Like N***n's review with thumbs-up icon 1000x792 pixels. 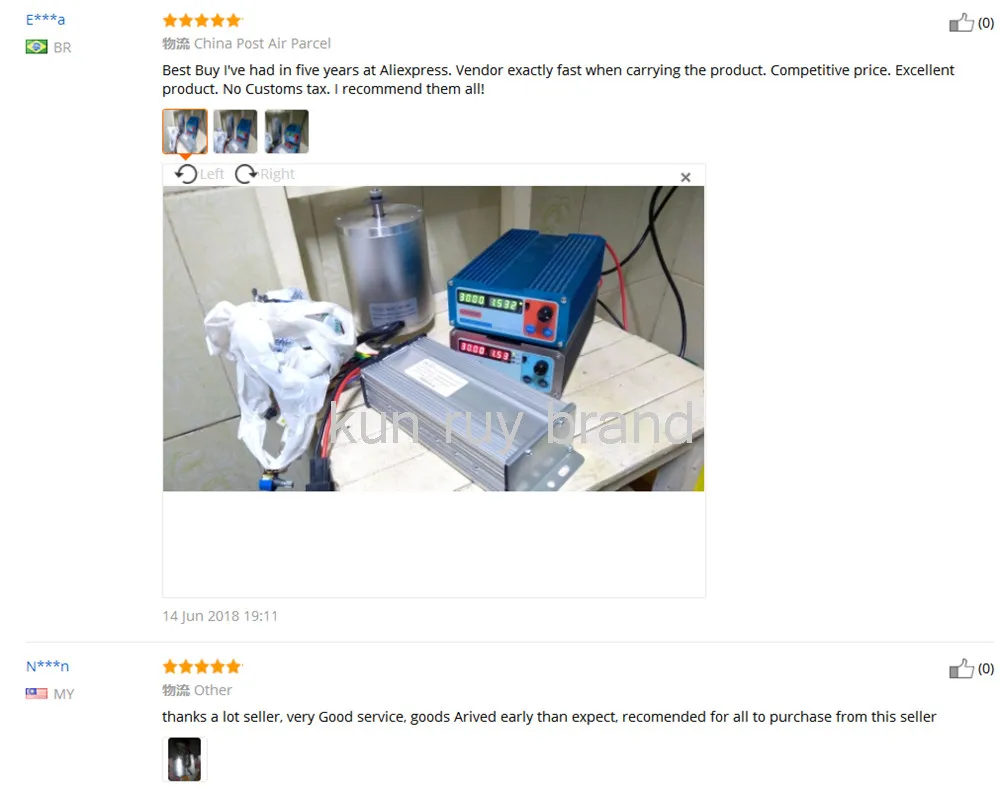click(961, 668)
